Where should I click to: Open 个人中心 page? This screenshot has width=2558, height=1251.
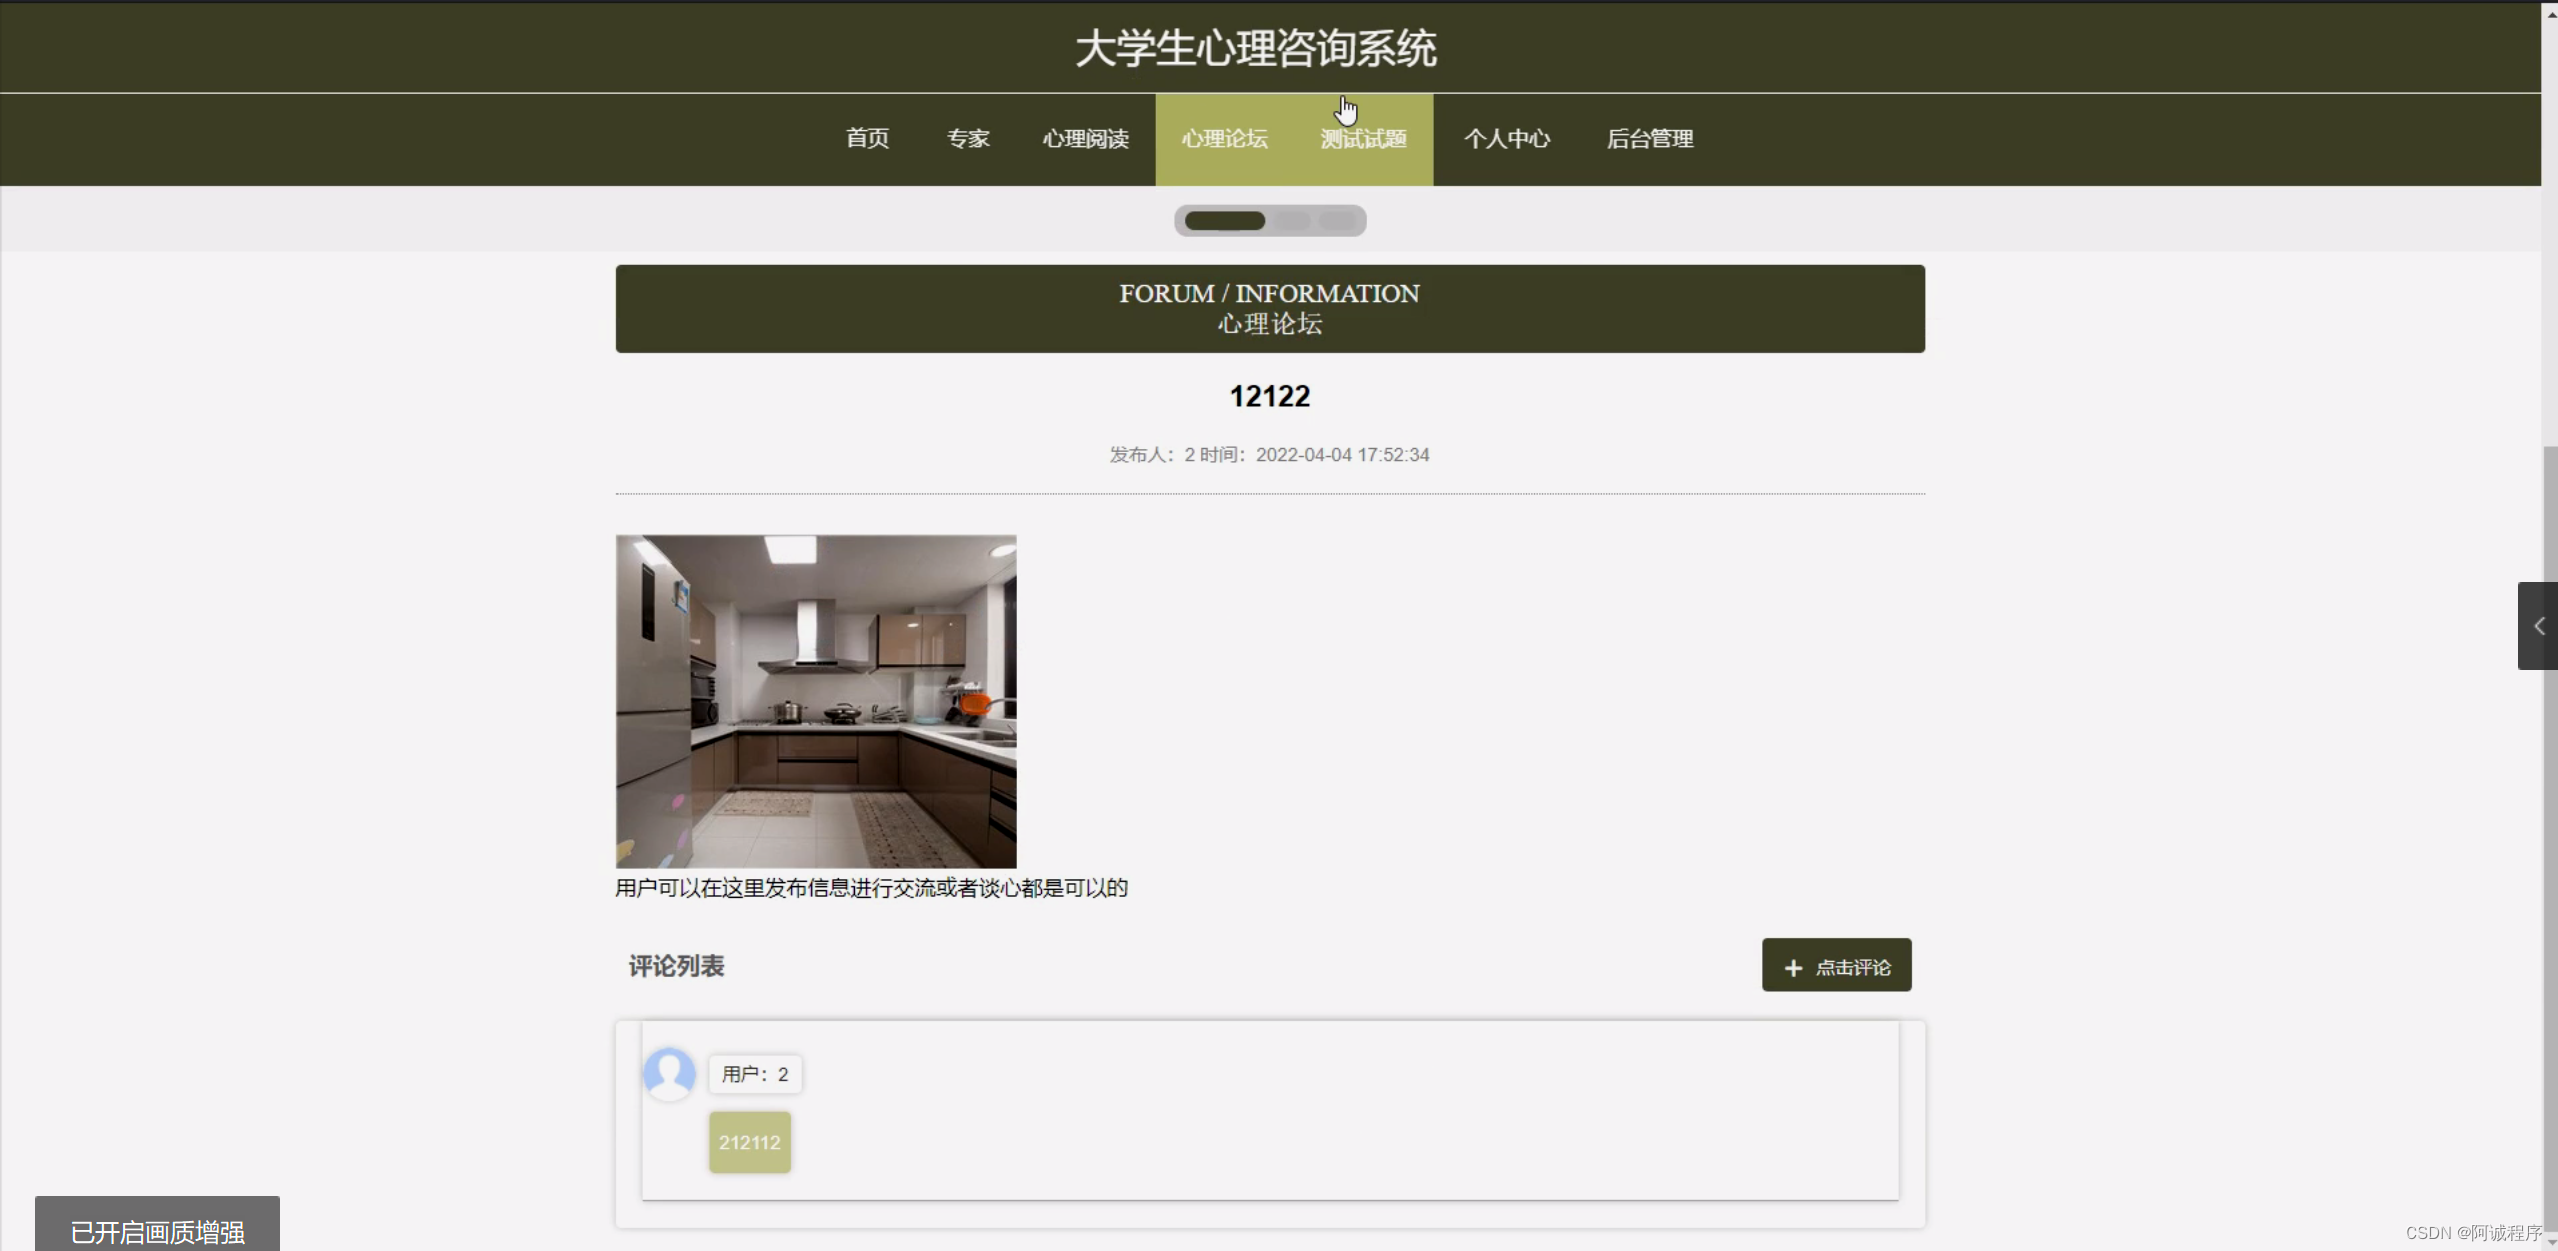[1507, 139]
